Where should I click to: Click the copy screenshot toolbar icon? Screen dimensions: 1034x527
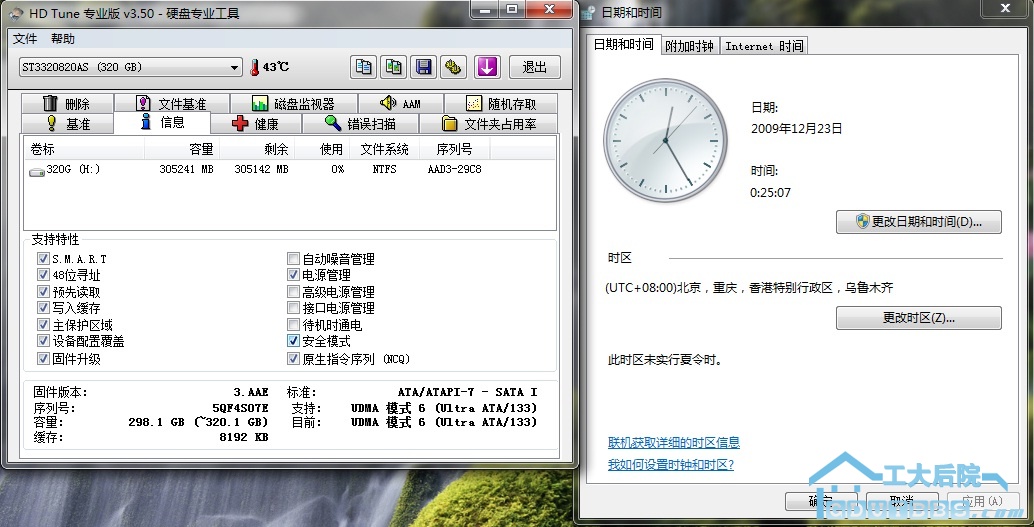tap(394, 67)
